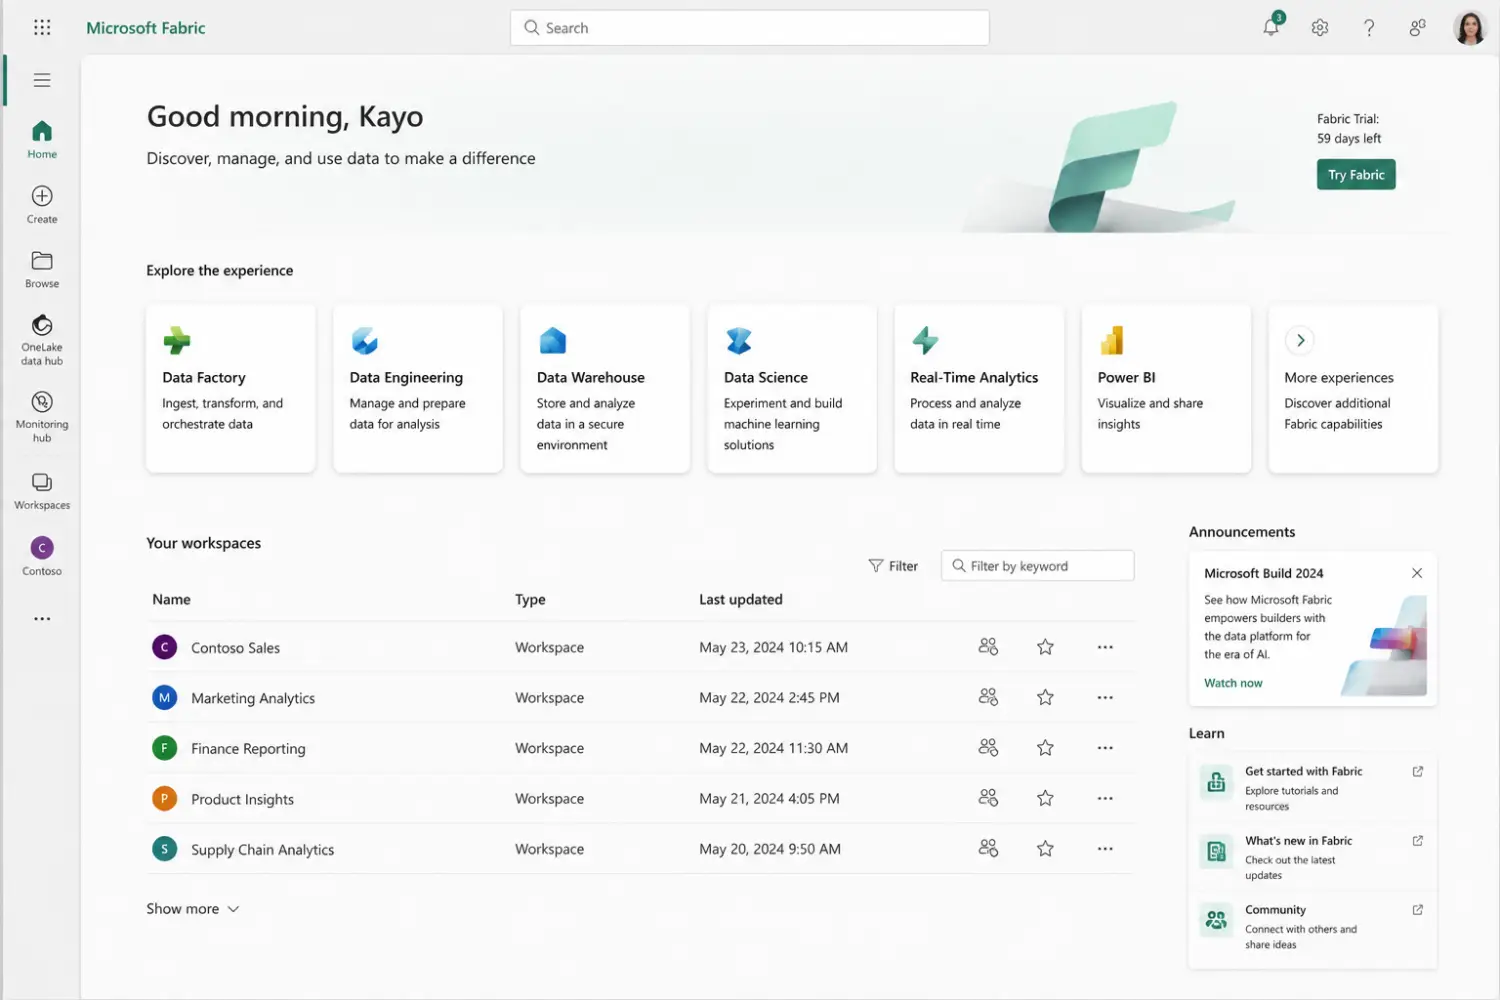Toggle the hamburger navigation menu
The width and height of the screenshot is (1500, 1000).
(x=42, y=80)
